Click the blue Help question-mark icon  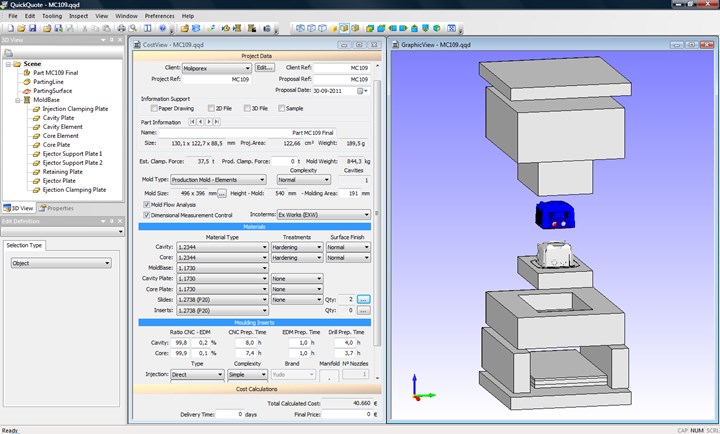[x=163, y=28]
